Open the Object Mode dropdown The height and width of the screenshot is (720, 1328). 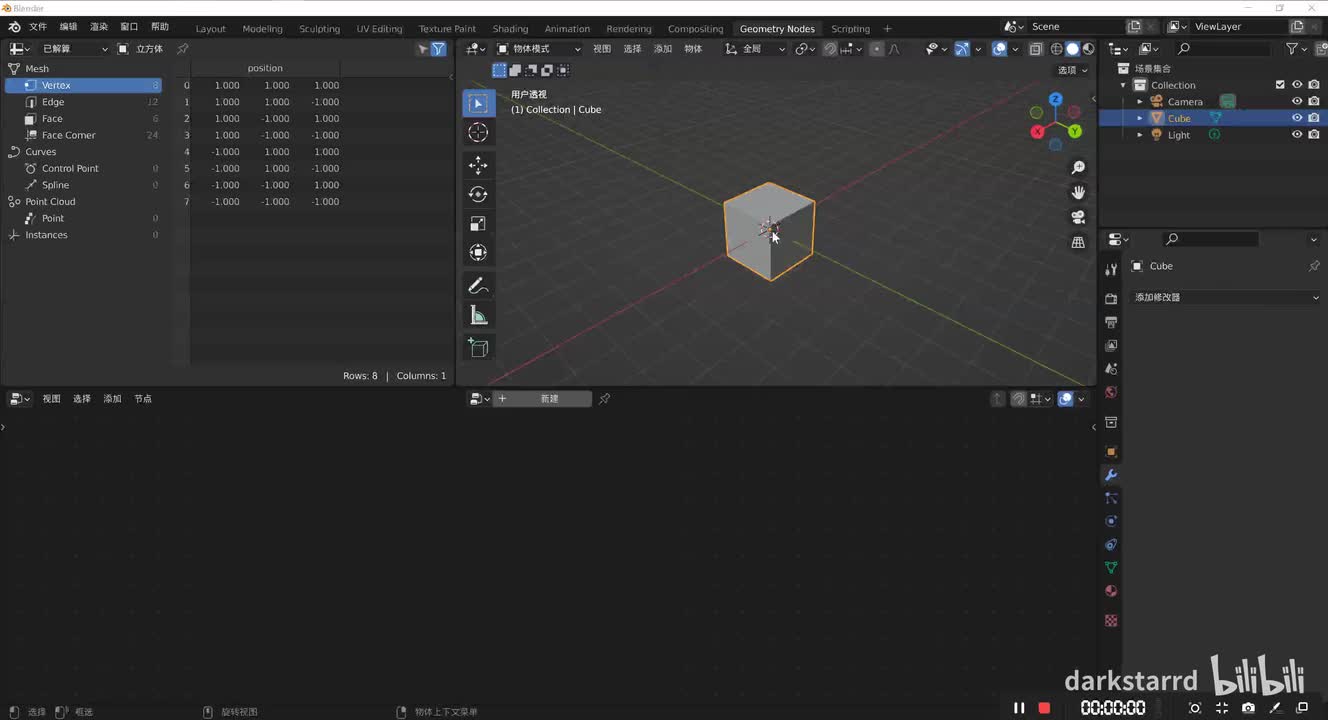(539, 48)
